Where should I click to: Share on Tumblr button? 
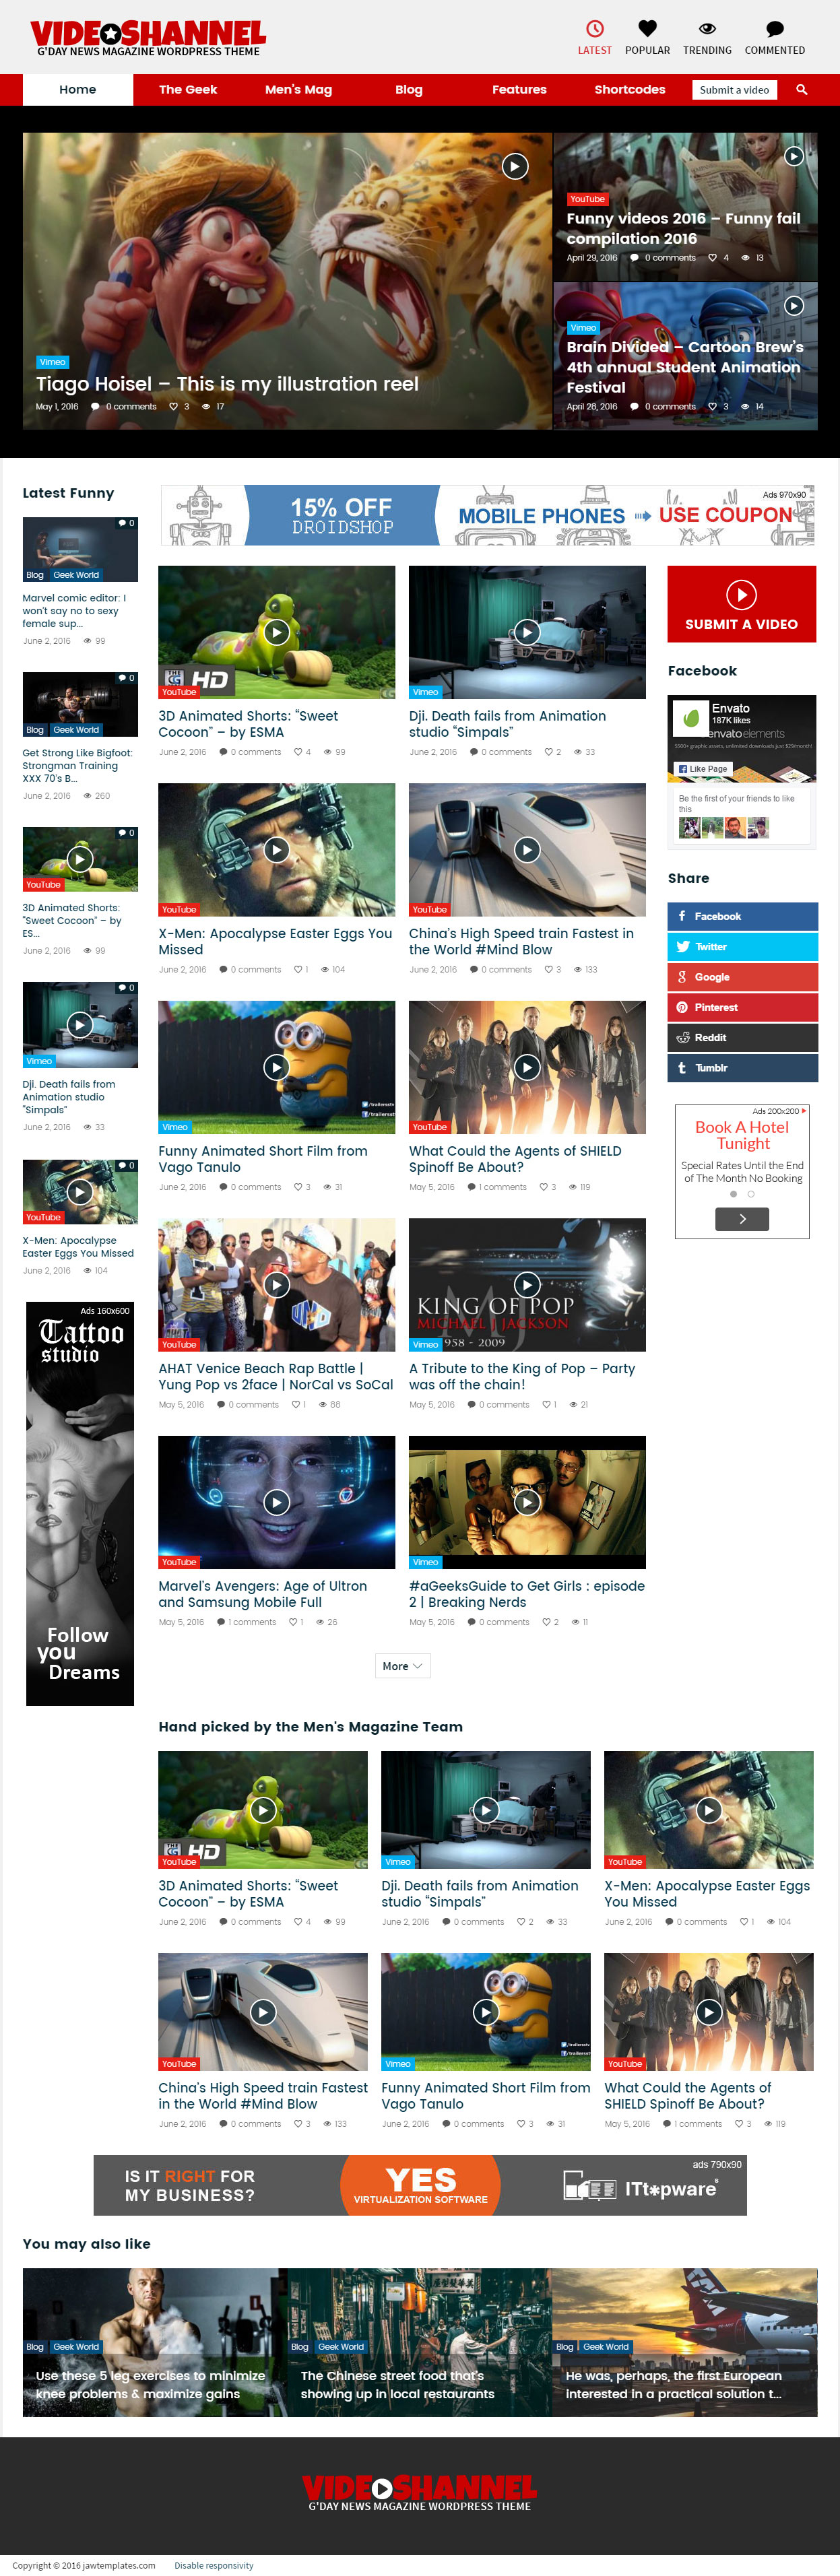(742, 1068)
